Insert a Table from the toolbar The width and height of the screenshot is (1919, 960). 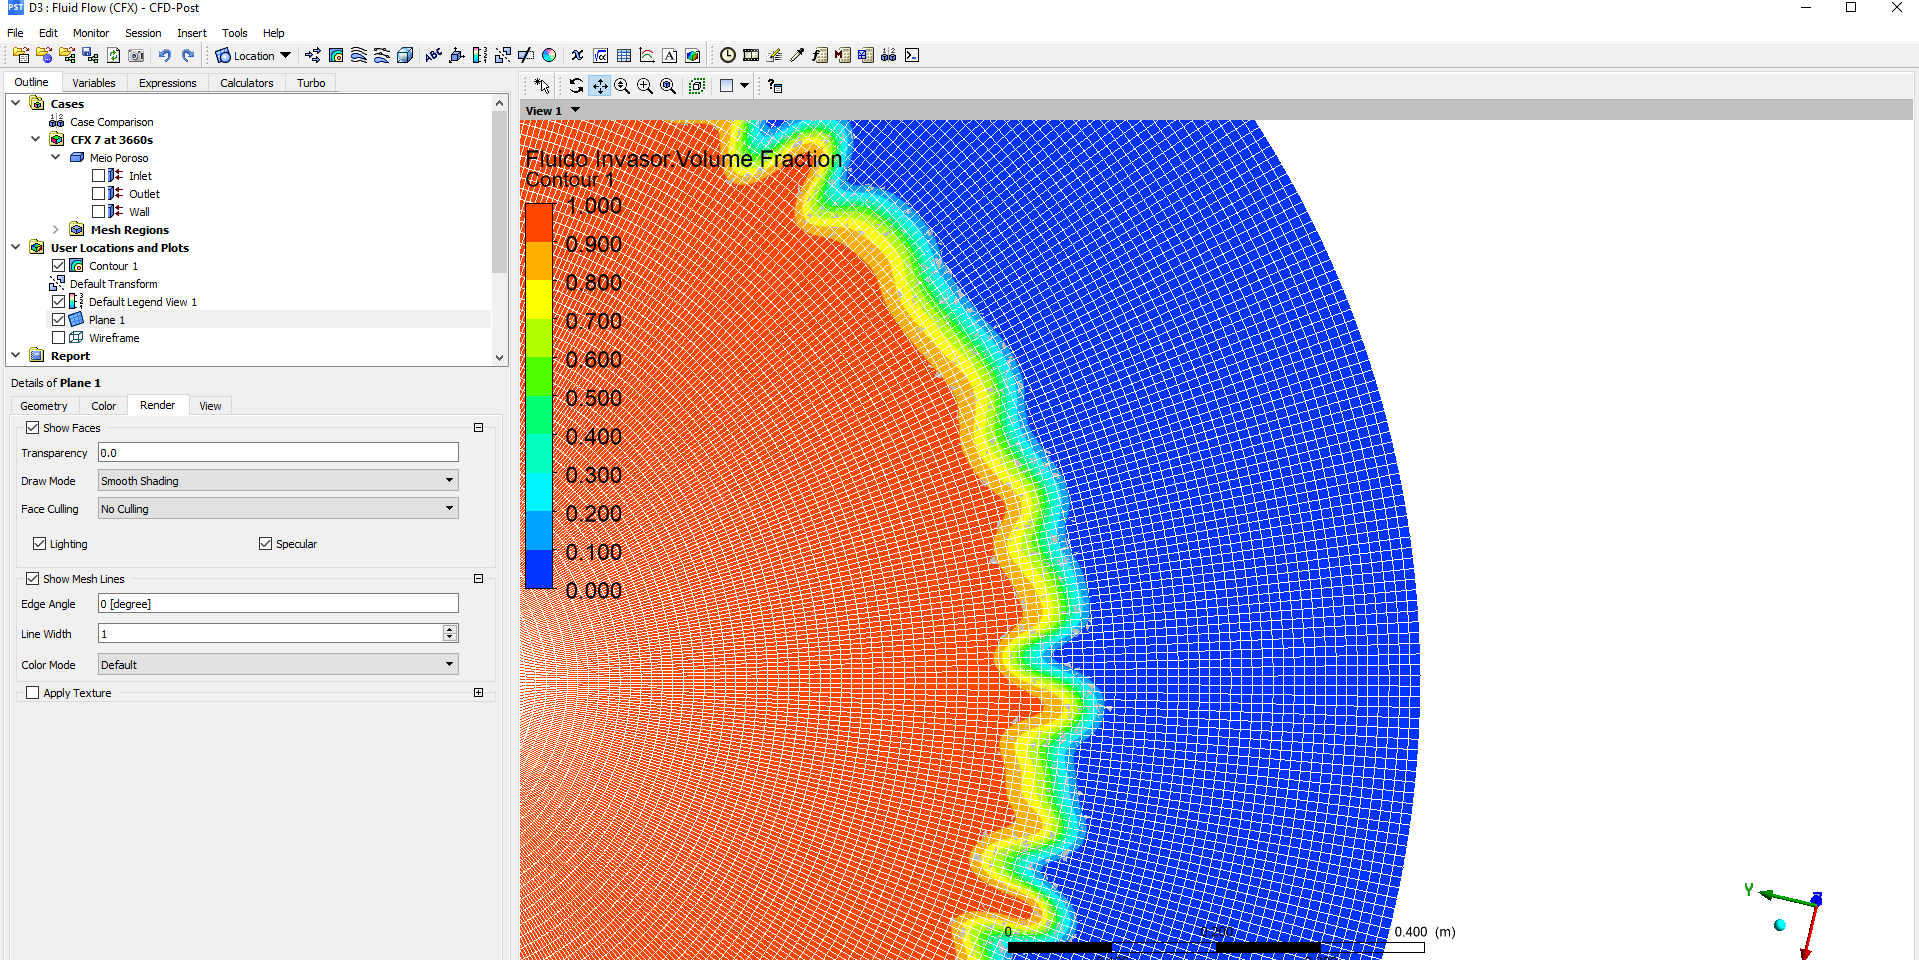[x=624, y=56]
